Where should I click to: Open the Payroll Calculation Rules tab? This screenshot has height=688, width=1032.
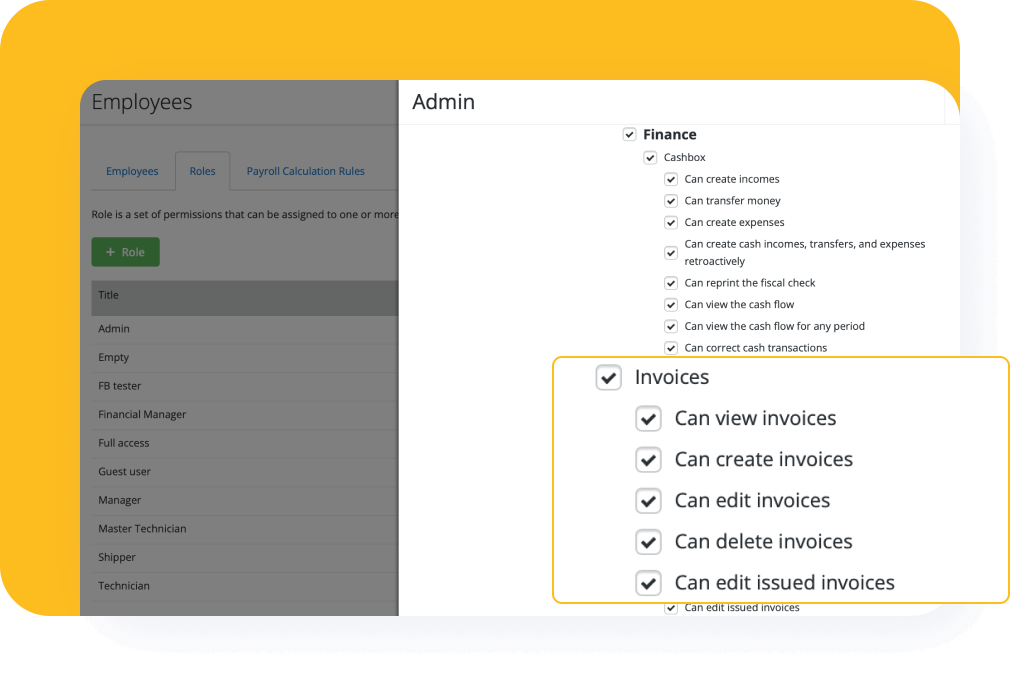coord(305,171)
